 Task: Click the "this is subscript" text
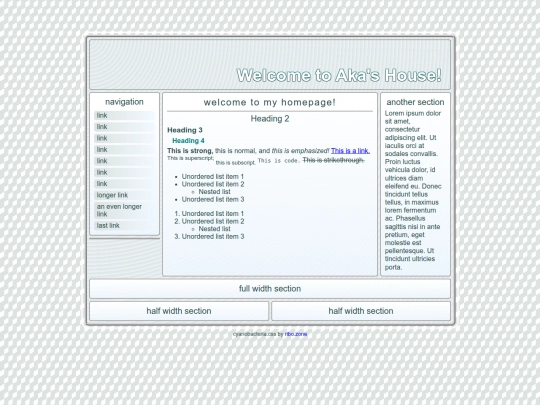(236, 163)
